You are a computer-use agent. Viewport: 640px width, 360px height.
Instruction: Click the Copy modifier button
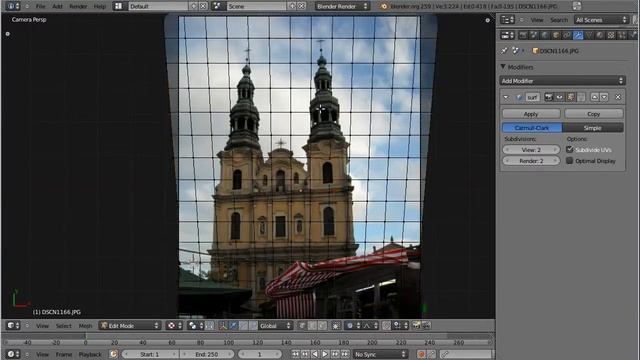pos(593,114)
